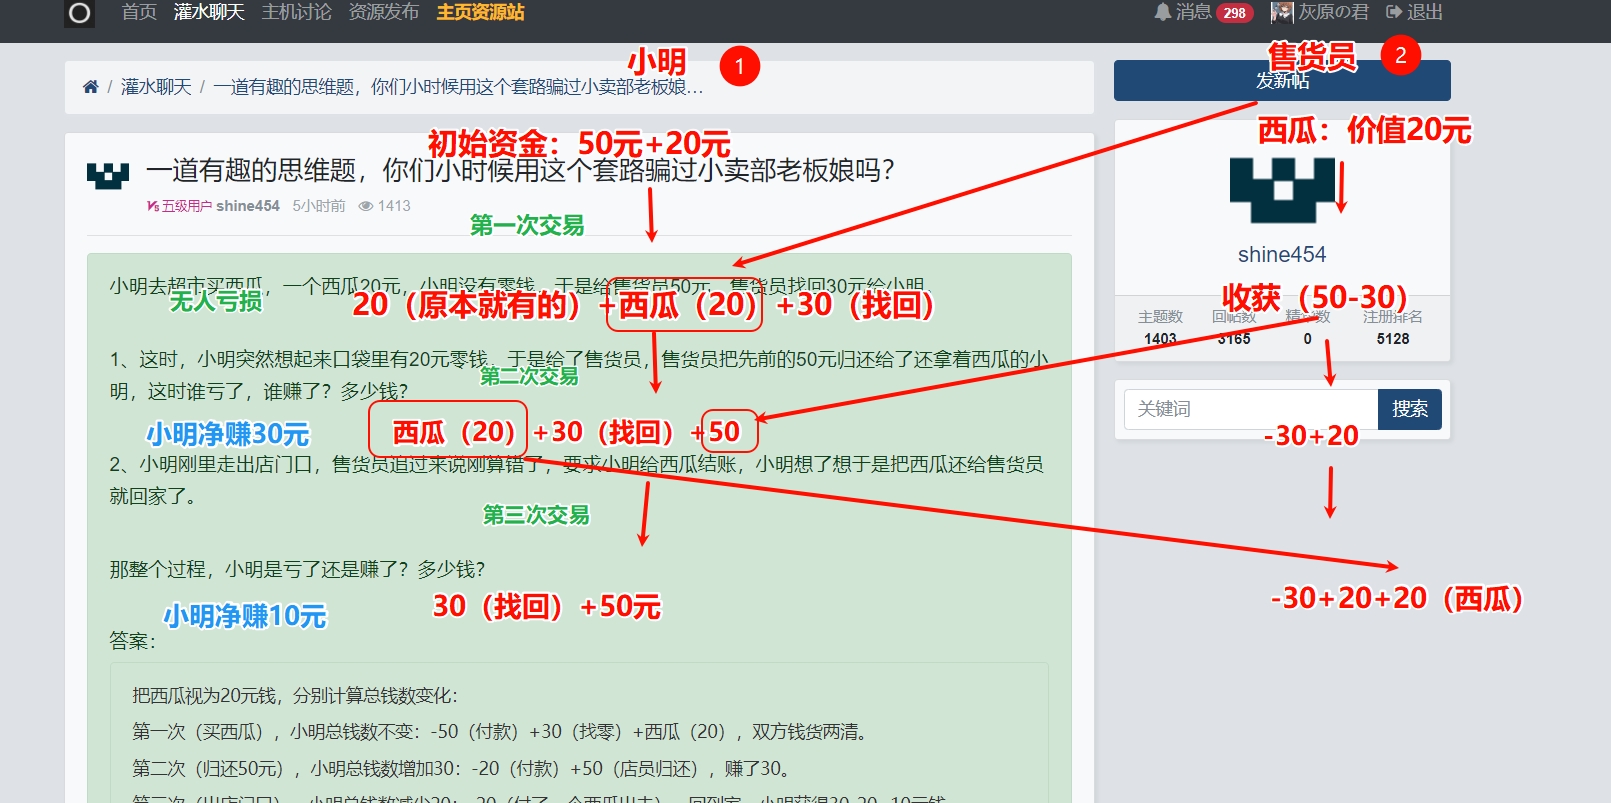Open 灌水聊天 breadcrumb link
1611x803 pixels.
pos(156,87)
